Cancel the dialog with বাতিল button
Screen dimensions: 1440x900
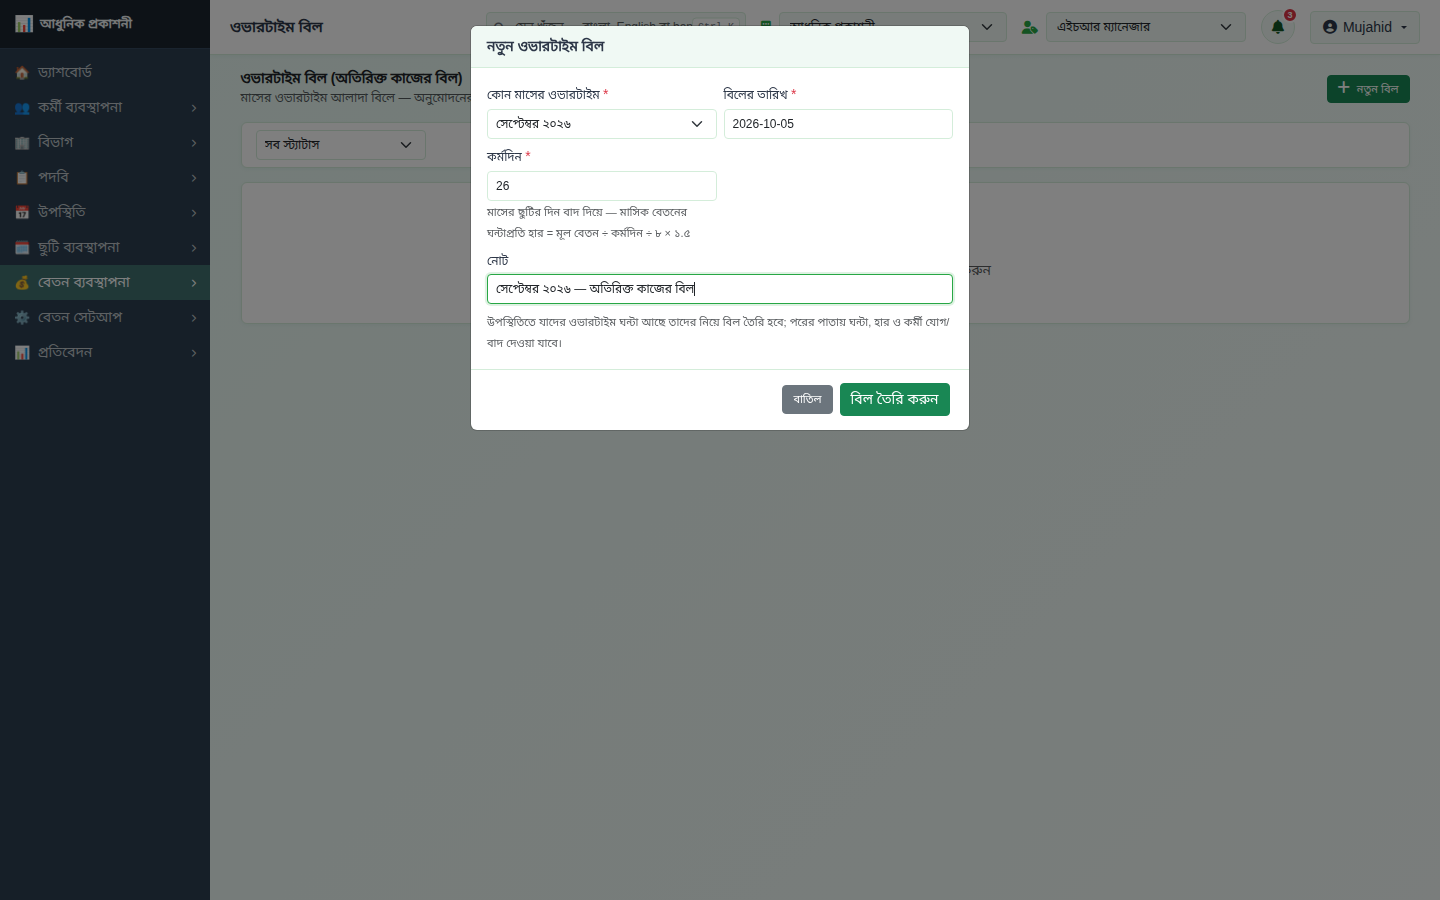click(x=807, y=399)
